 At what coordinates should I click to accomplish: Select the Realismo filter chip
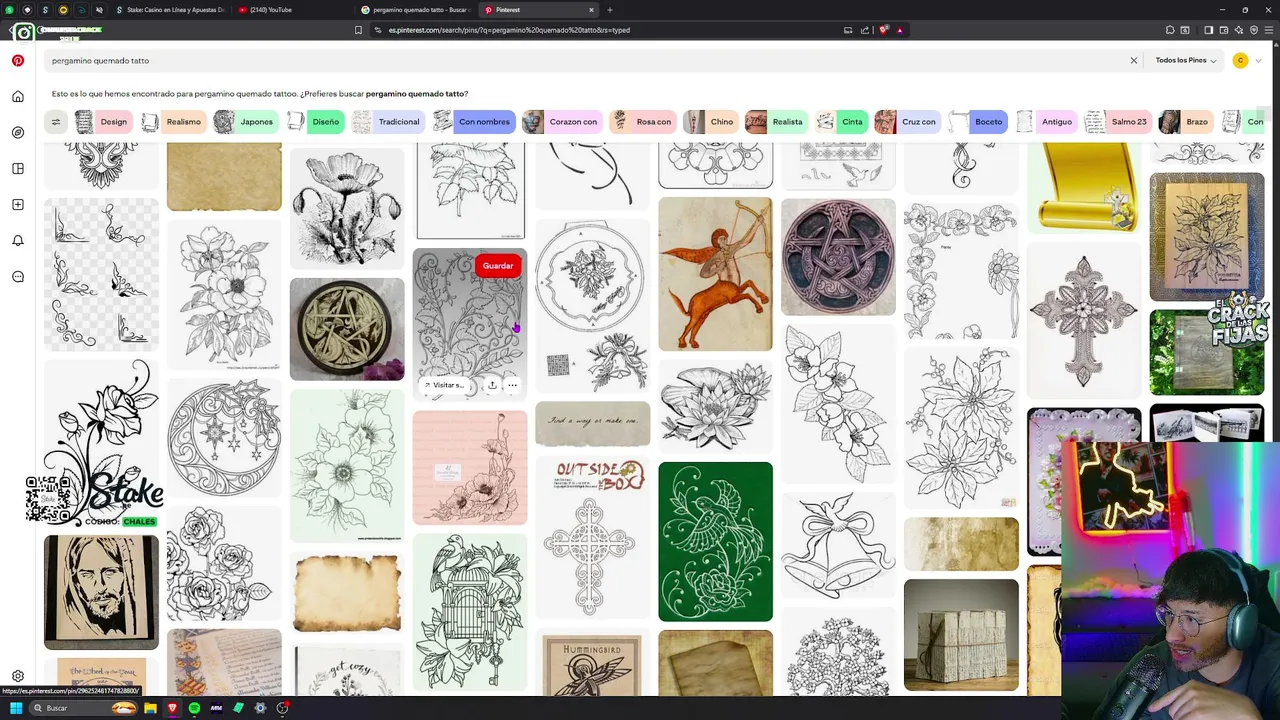point(171,122)
